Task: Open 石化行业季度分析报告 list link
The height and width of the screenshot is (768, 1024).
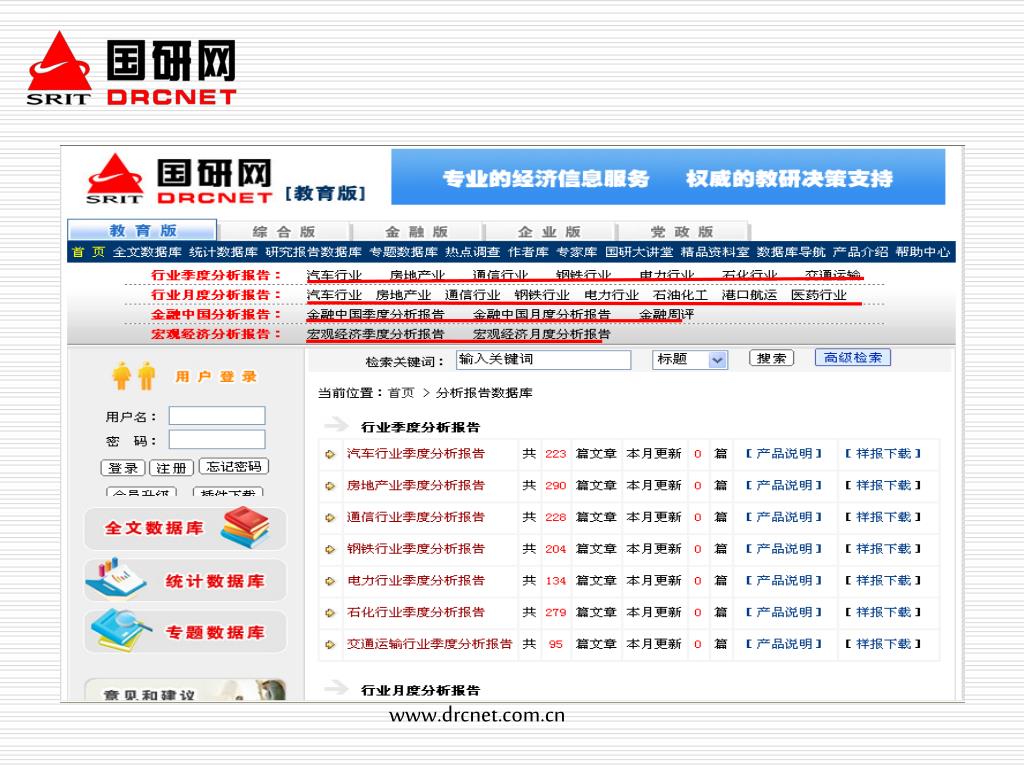Action: coord(415,613)
